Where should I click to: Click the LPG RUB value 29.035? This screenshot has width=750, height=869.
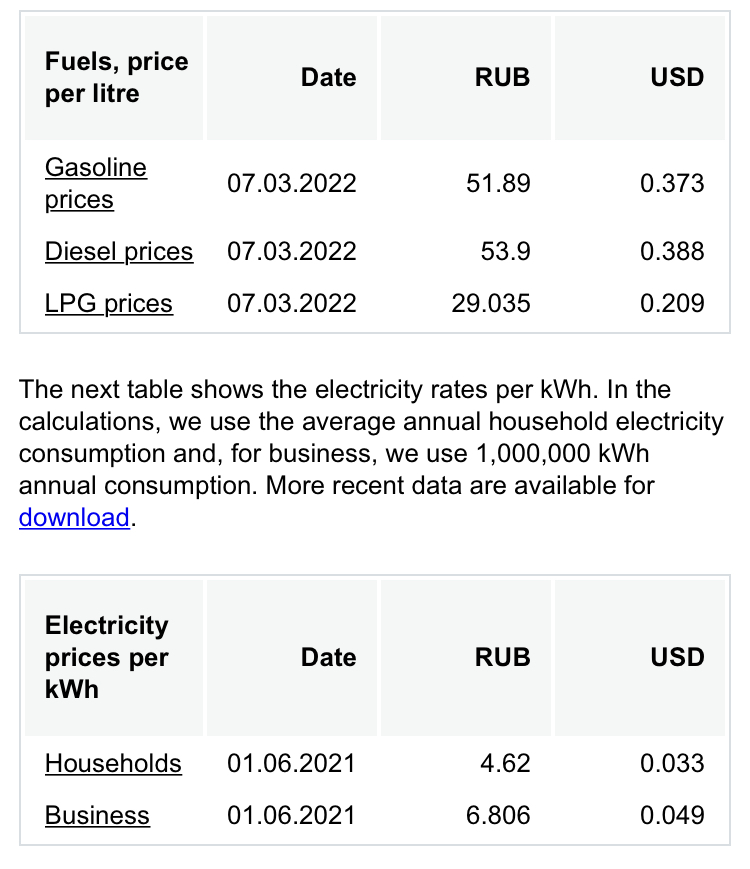click(x=491, y=304)
